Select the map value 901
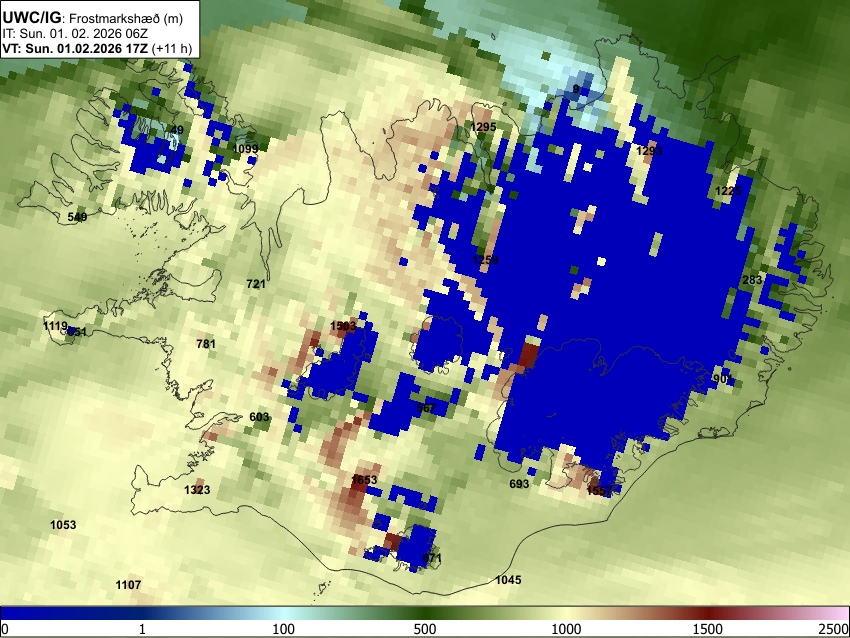This screenshot has height=638, width=850. 723,379
